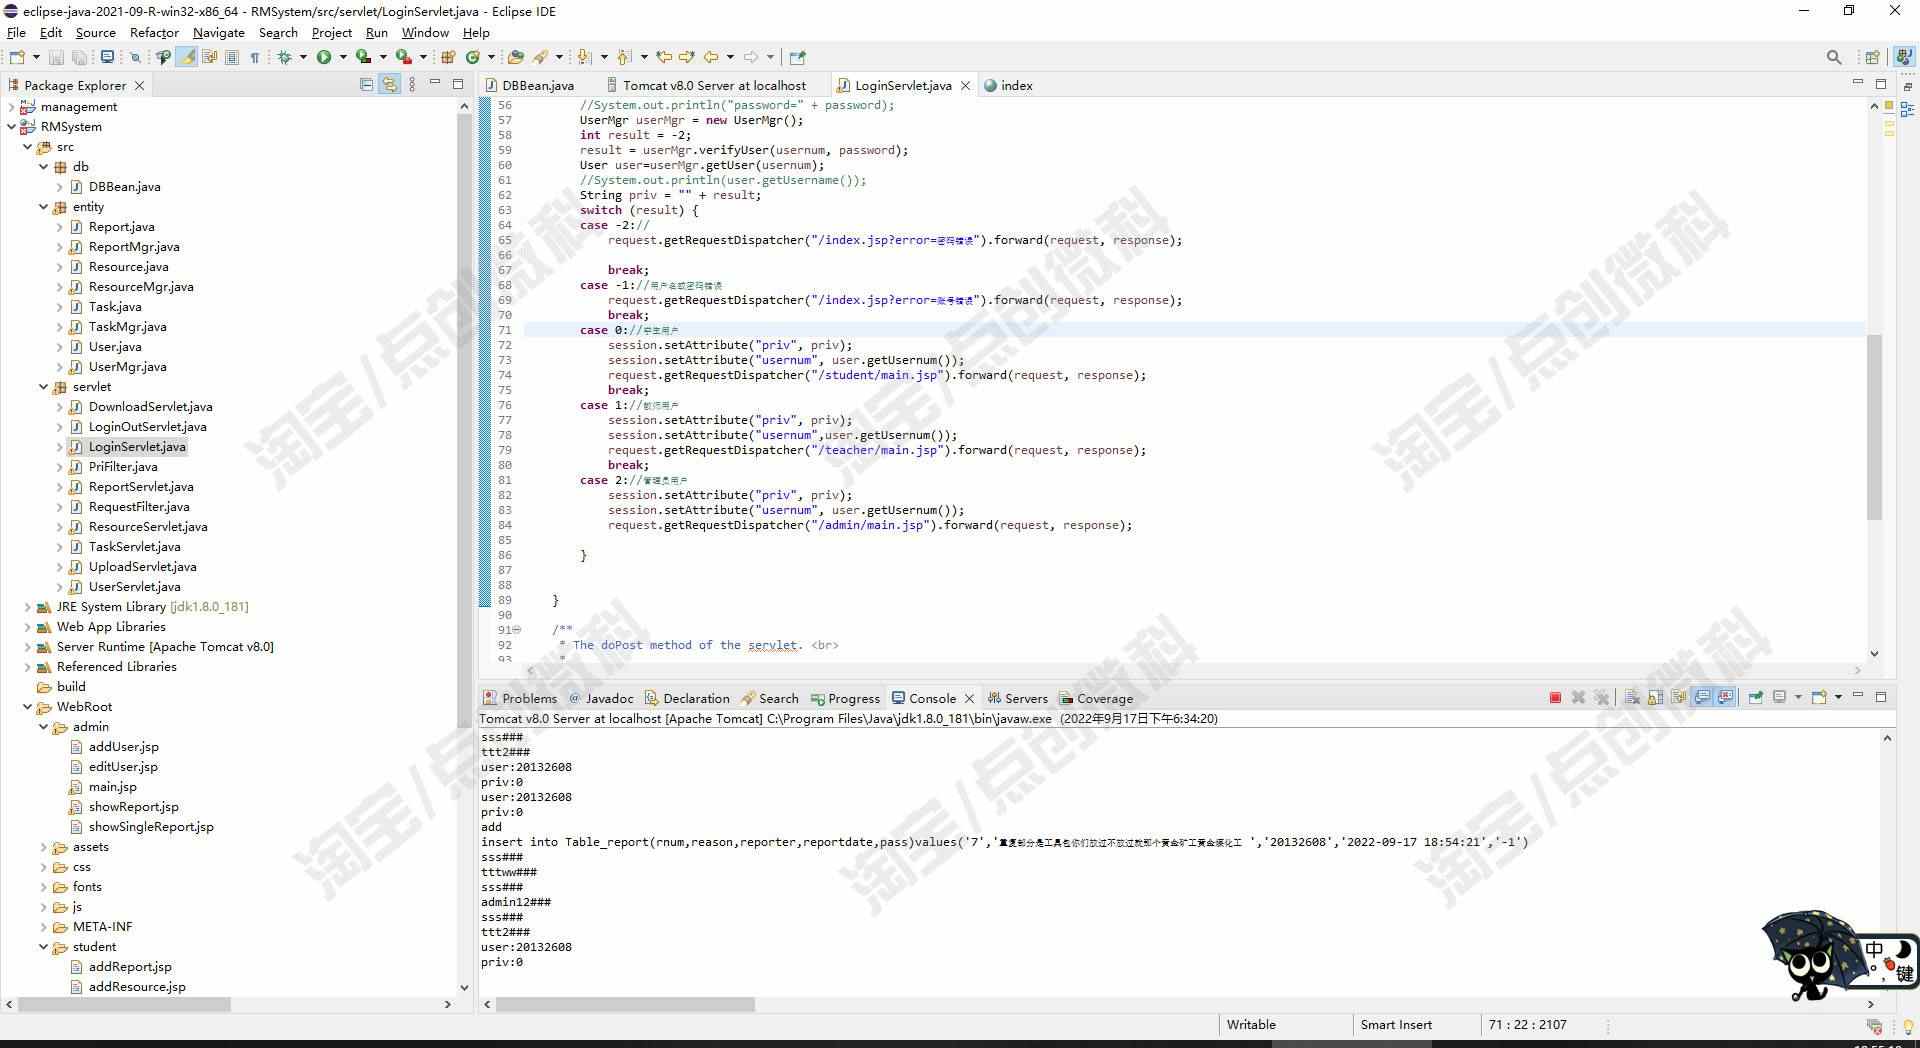Click code line 72 setAttribute priv
The image size is (1920, 1048).
[x=730, y=345]
